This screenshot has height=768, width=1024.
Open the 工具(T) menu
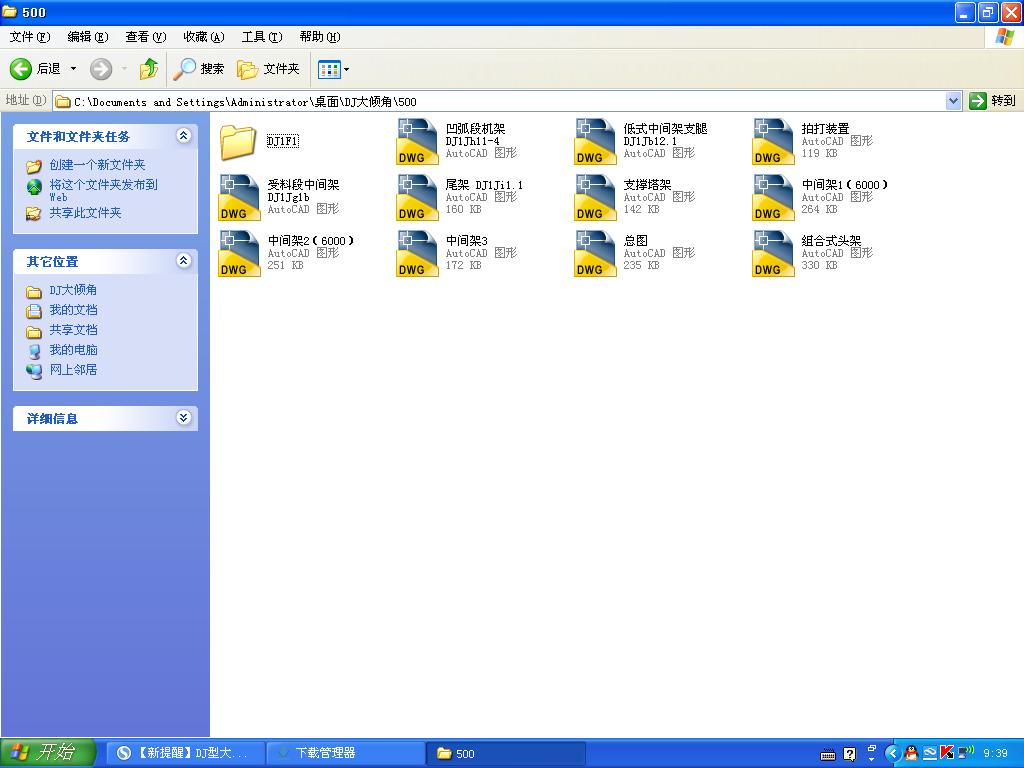[x=262, y=37]
